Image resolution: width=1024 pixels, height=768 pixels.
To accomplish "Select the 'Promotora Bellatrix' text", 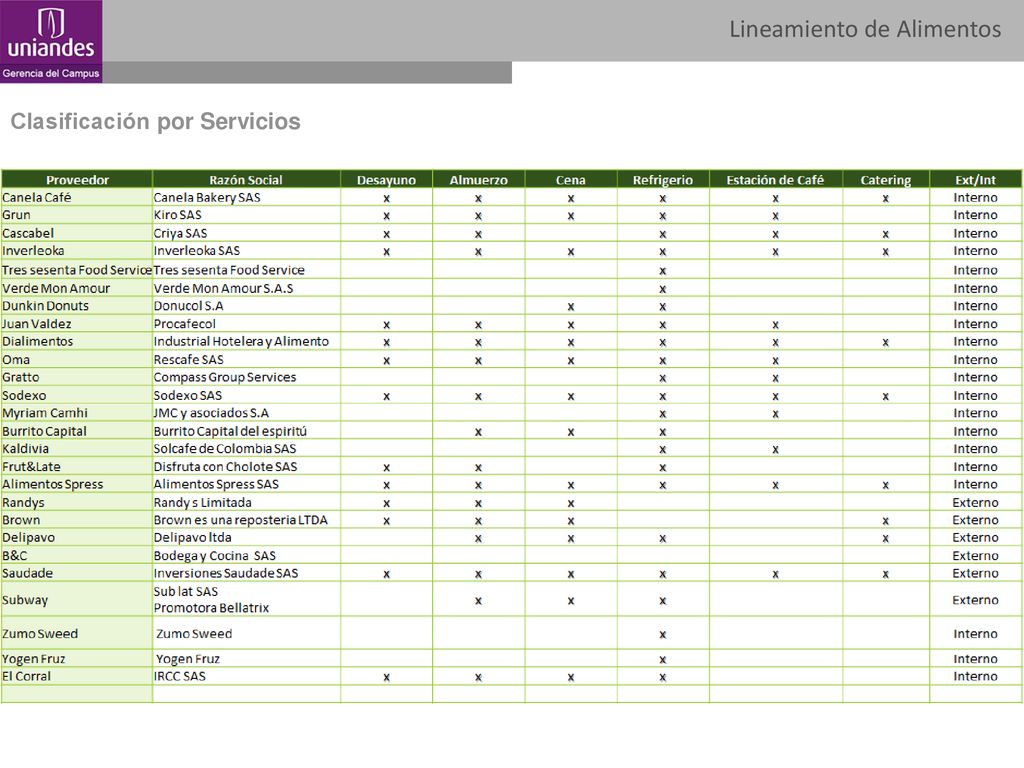I will click(211, 608).
